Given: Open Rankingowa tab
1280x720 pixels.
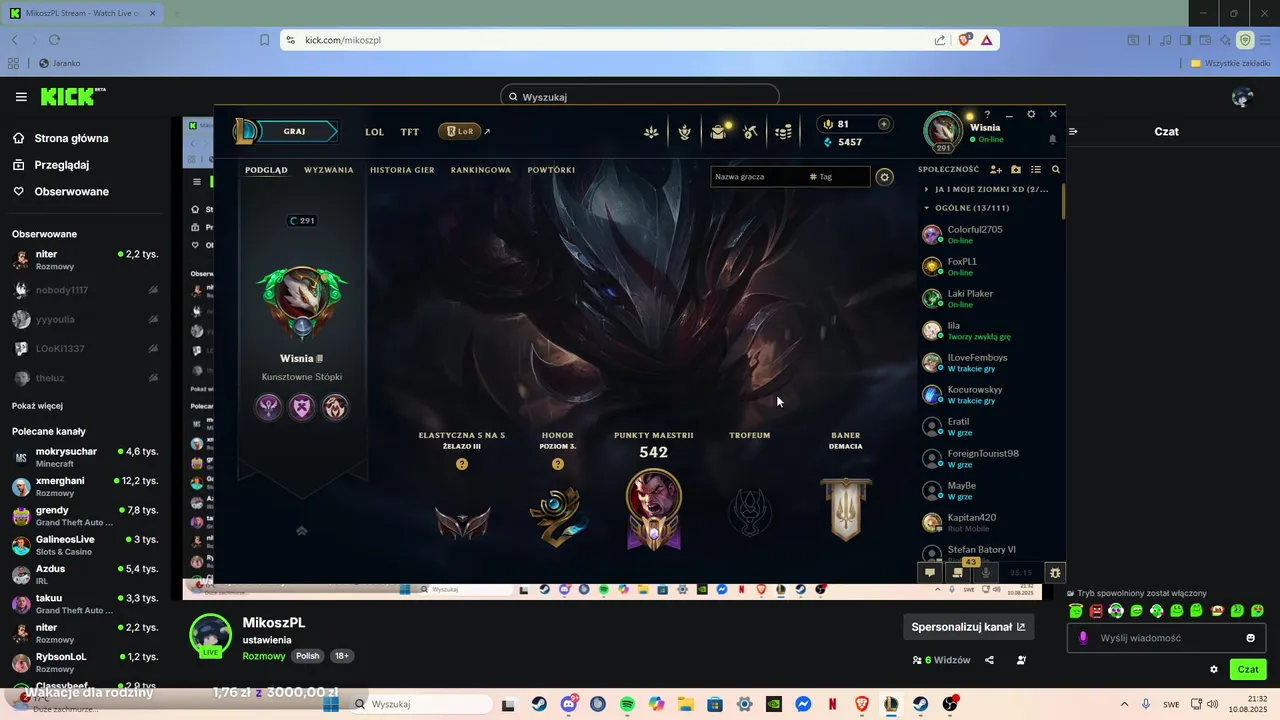Looking at the screenshot, I should (481, 170).
